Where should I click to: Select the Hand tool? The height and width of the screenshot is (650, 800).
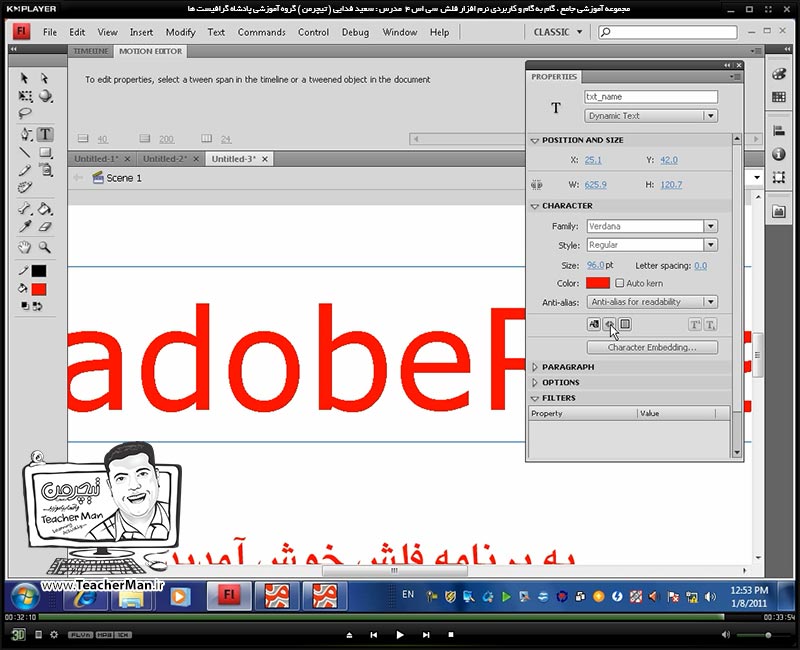tap(24, 247)
